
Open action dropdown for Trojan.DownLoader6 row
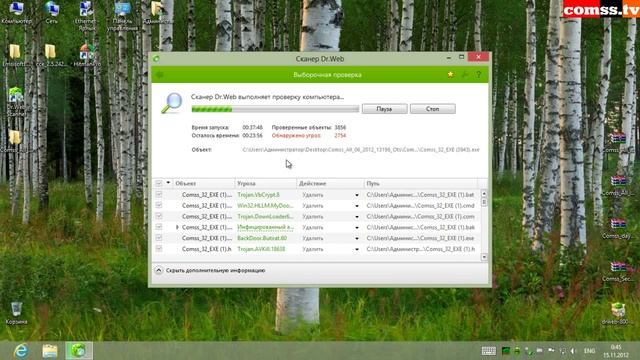(357, 217)
